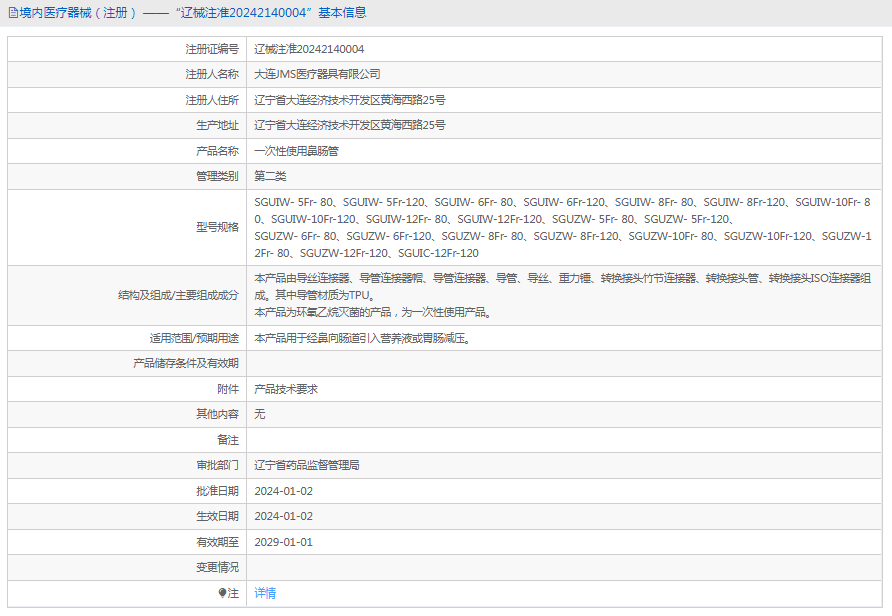The height and width of the screenshot is (616, 892).
Task: Click the 生效日期 label
Action: point(217,516)
